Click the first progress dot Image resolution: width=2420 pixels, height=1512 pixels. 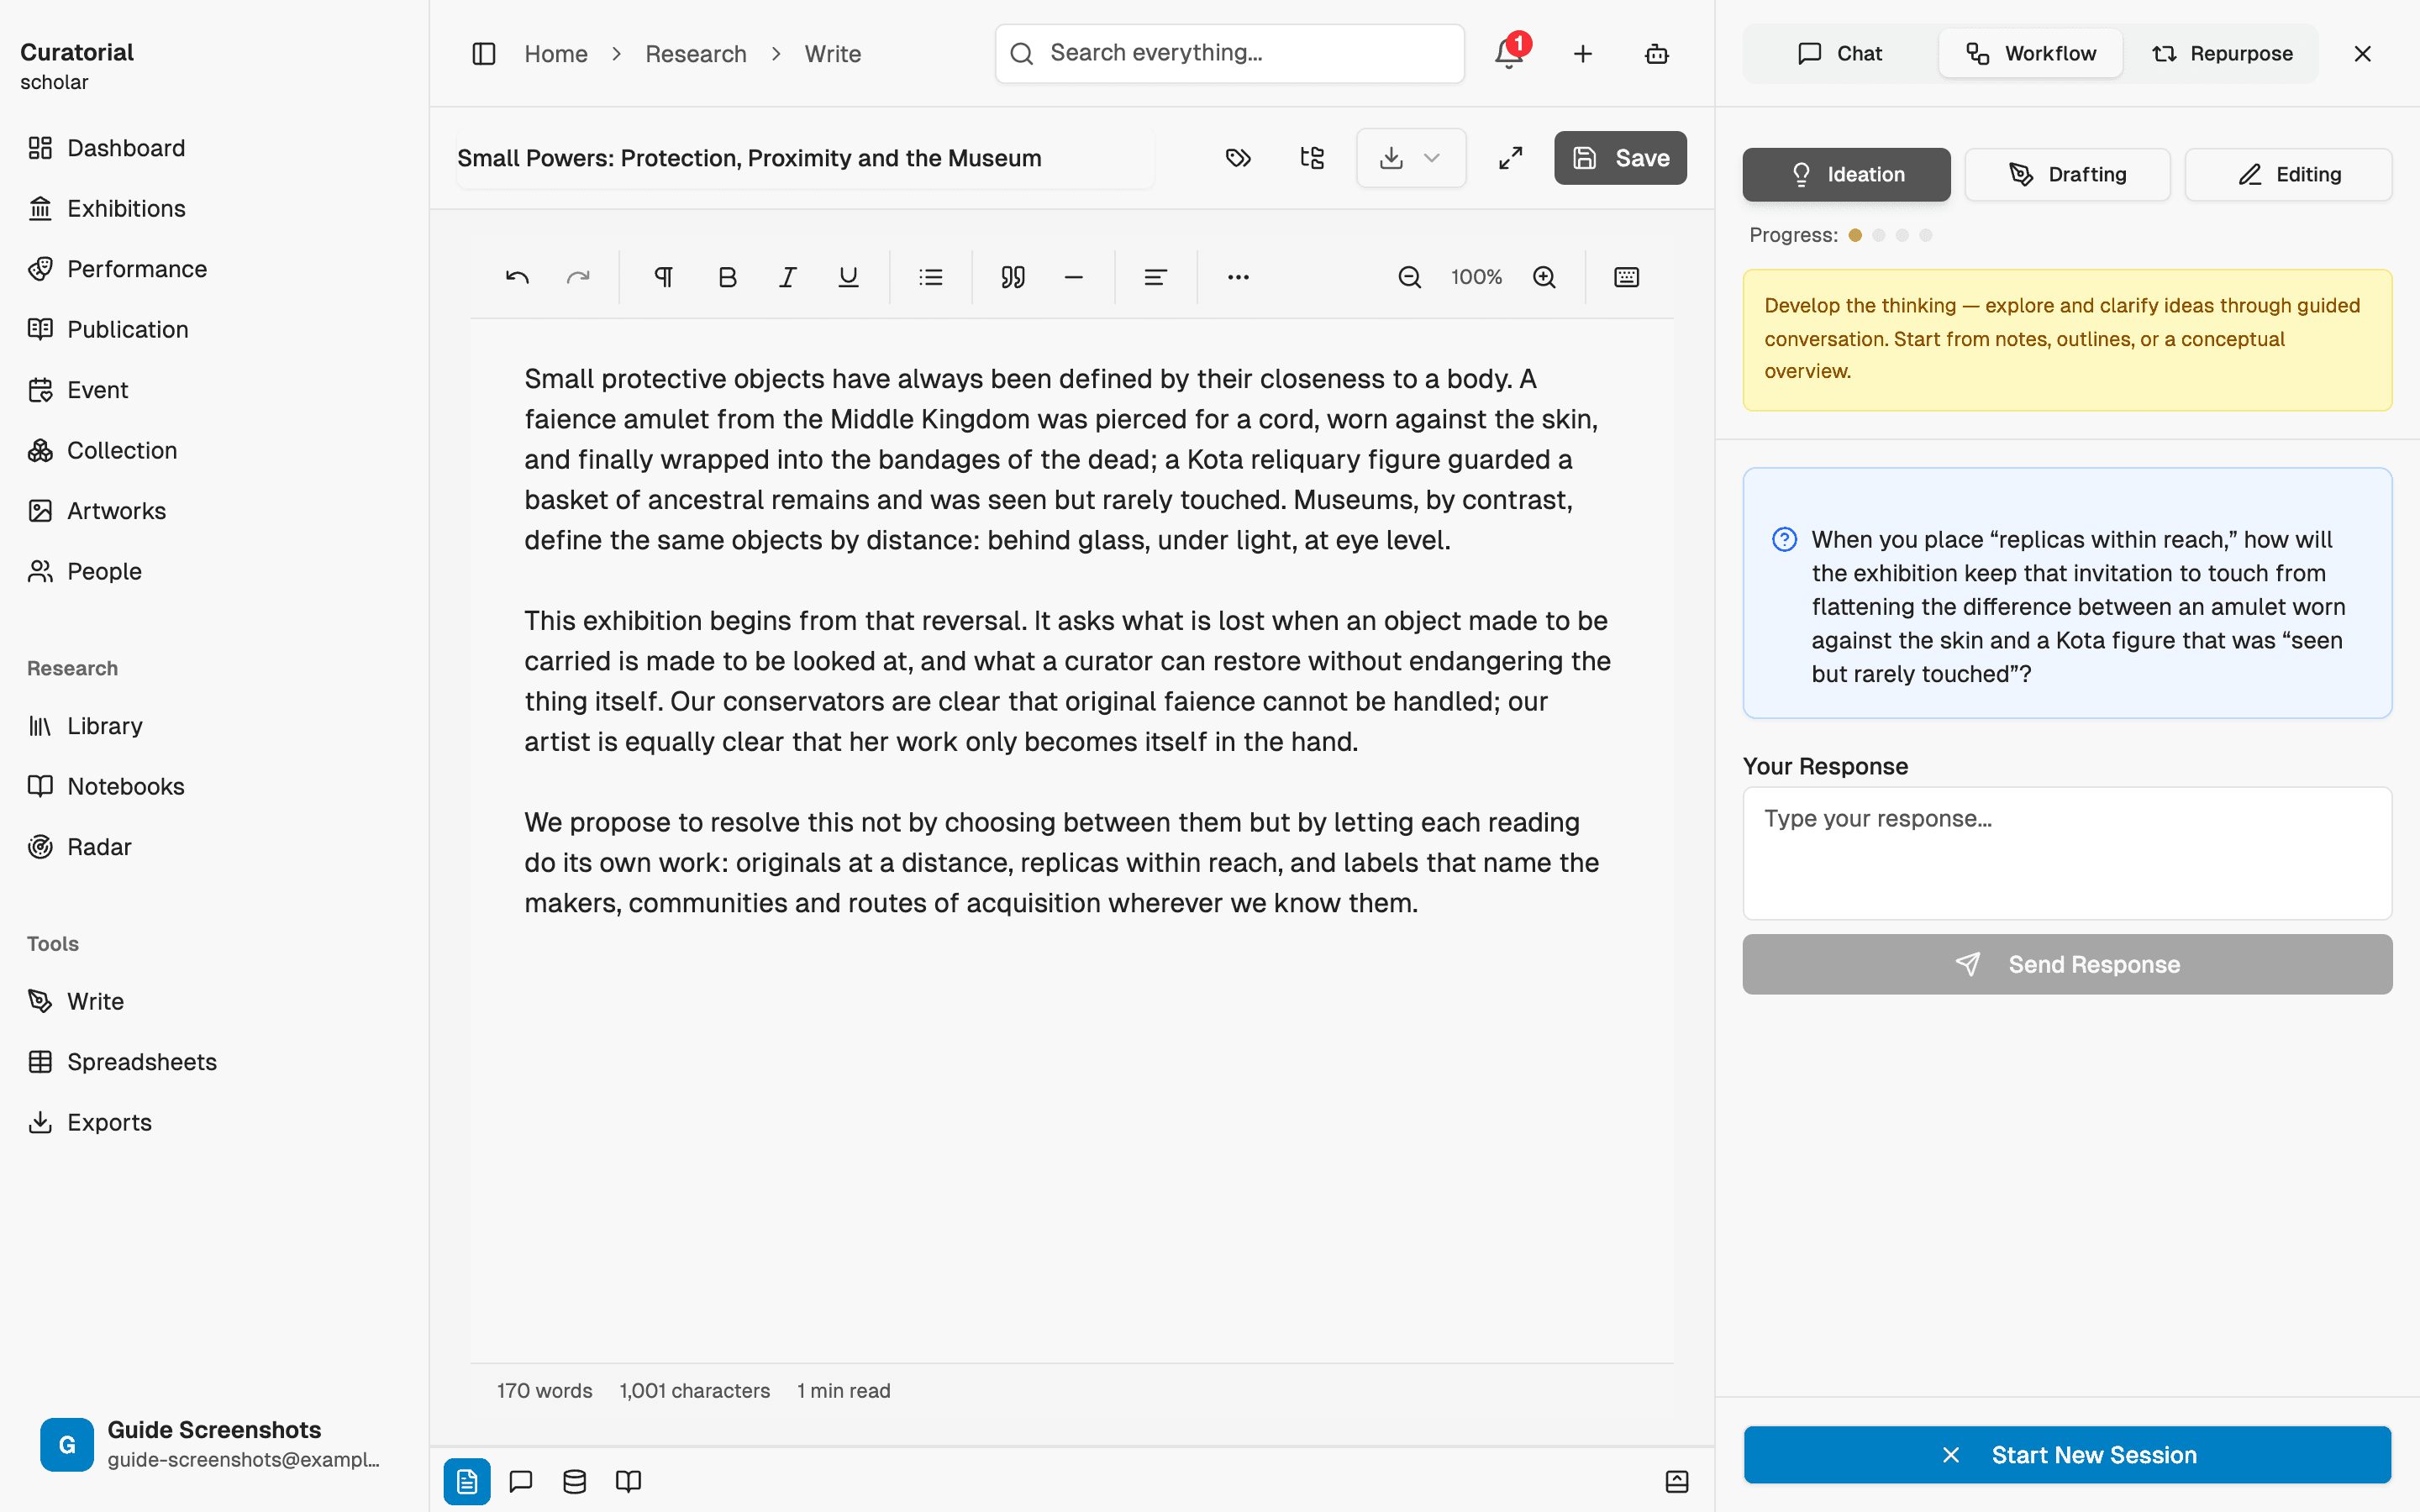coord(1855,235)
